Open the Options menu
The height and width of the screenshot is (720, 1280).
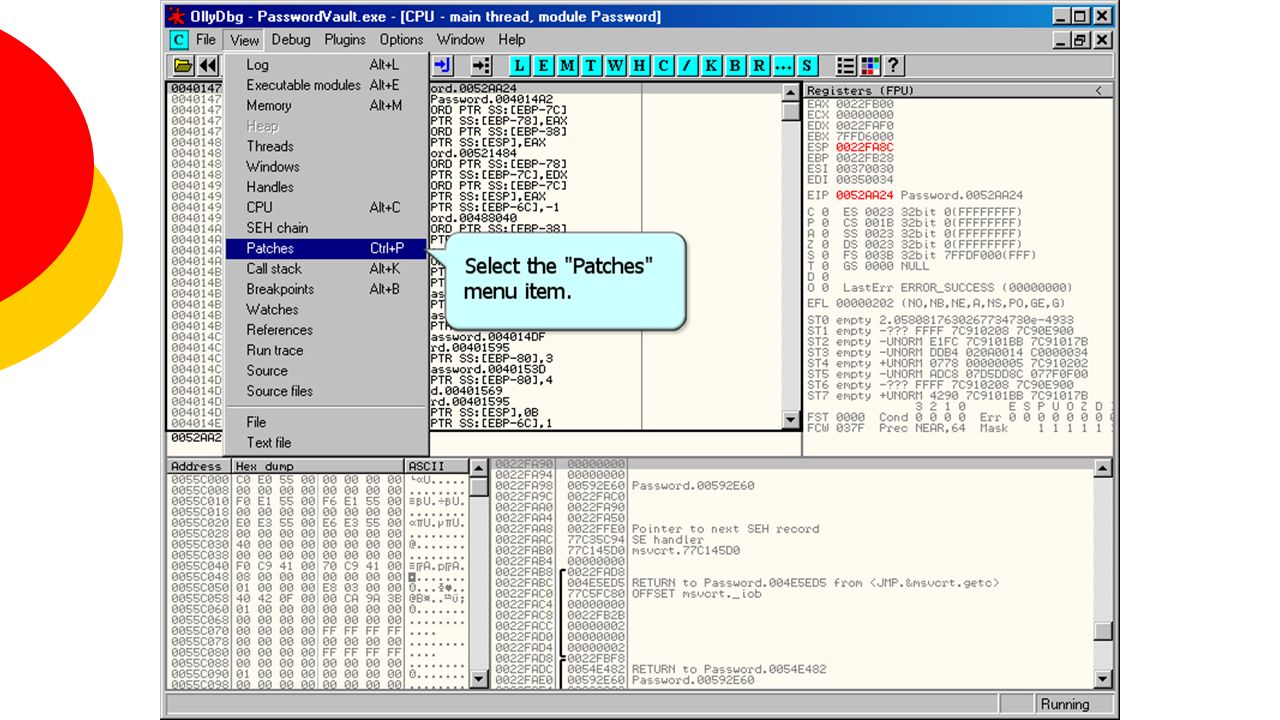(401, 40)
